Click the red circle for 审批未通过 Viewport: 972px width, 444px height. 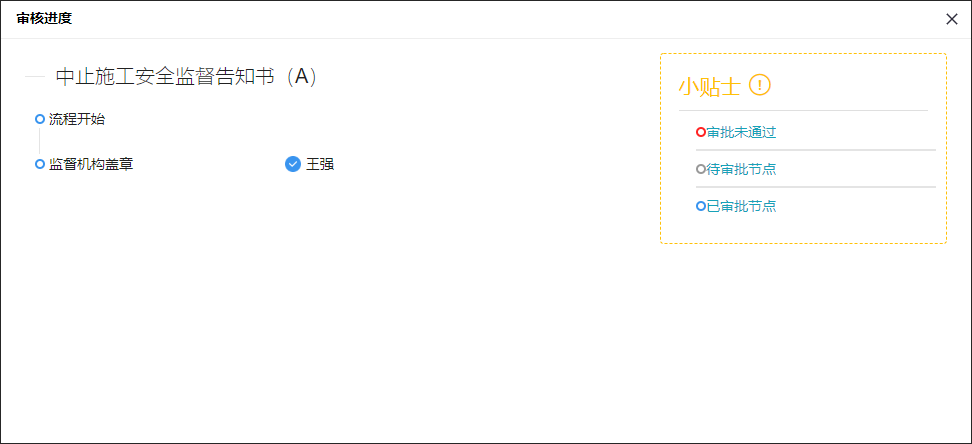[x=700, y=132]
